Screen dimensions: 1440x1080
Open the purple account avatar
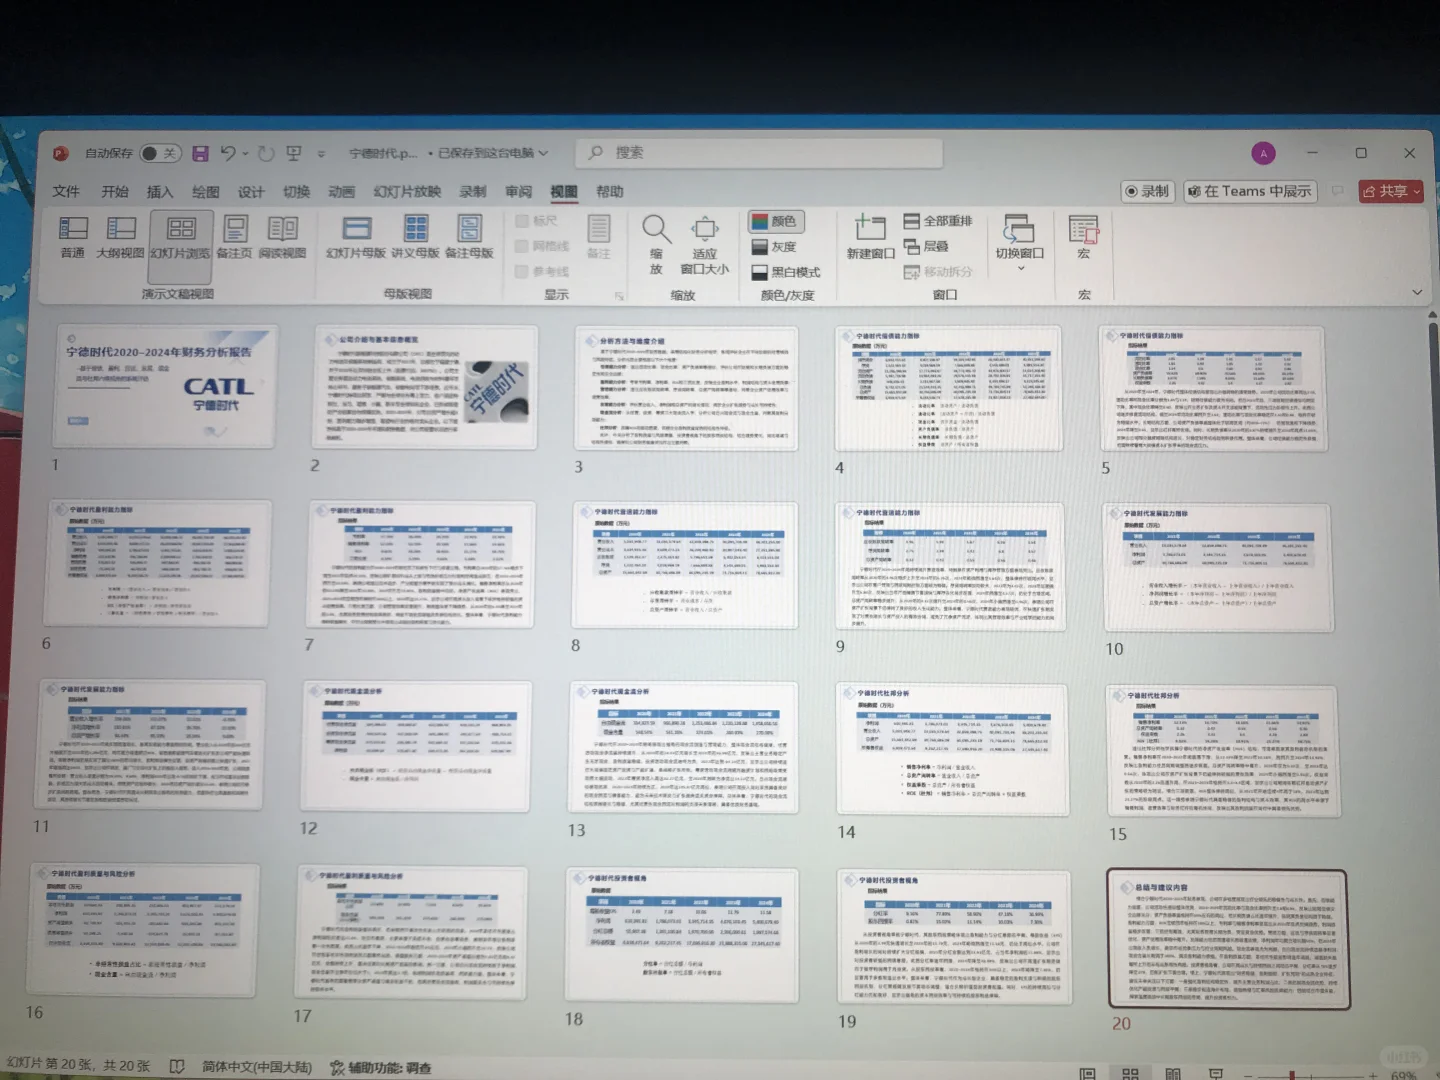click(x=1263, y=153)
